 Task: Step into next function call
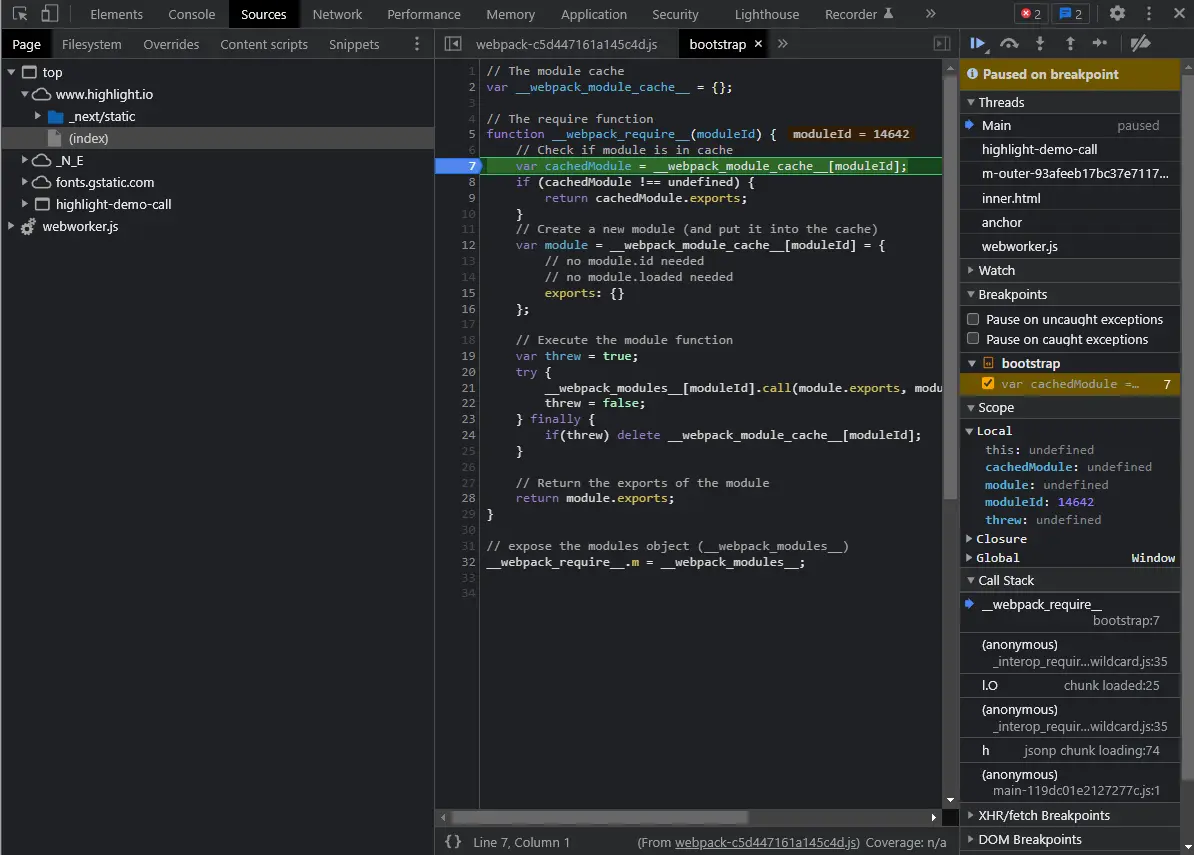[1040, 43]
